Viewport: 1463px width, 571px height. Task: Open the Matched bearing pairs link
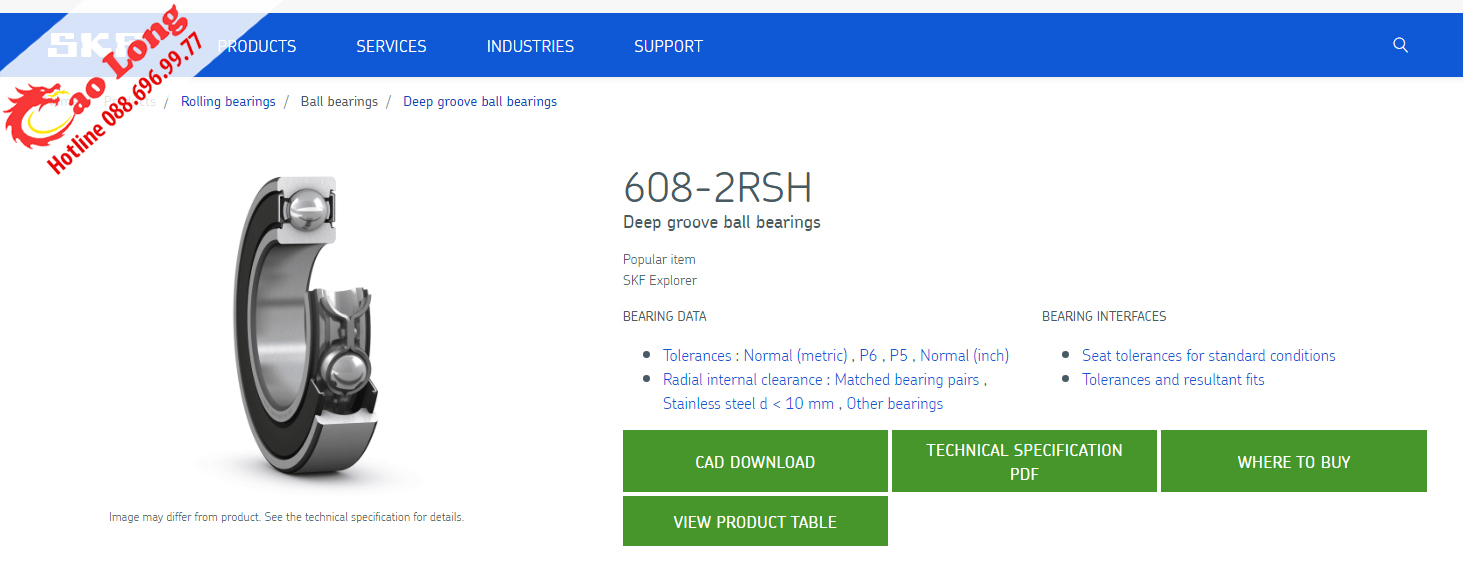coord(907,380)
